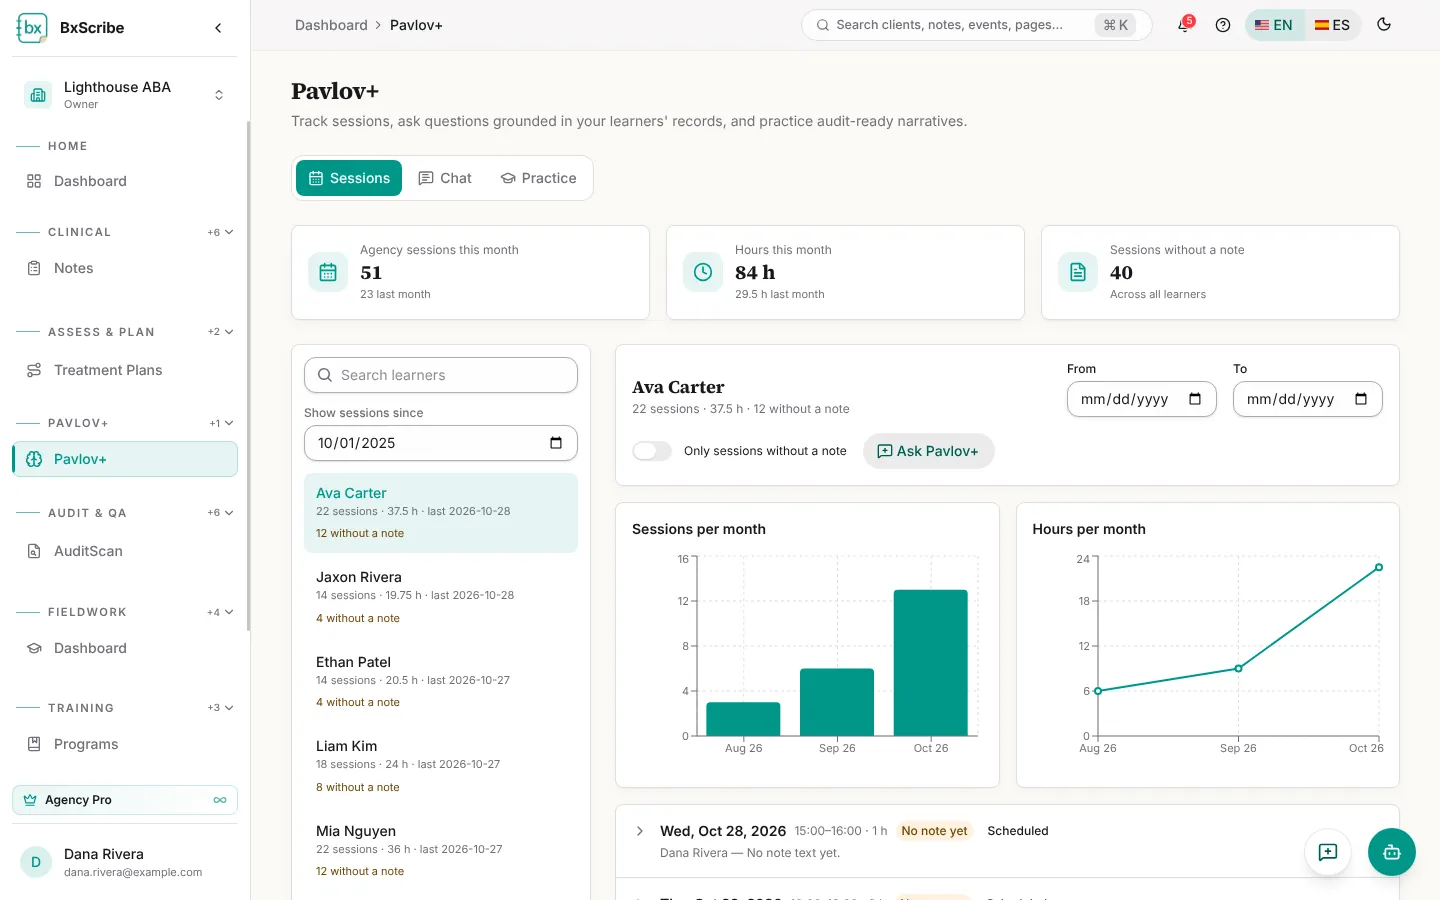
Task: Expand the Audit & QA section +6
Action: (221, 513)
